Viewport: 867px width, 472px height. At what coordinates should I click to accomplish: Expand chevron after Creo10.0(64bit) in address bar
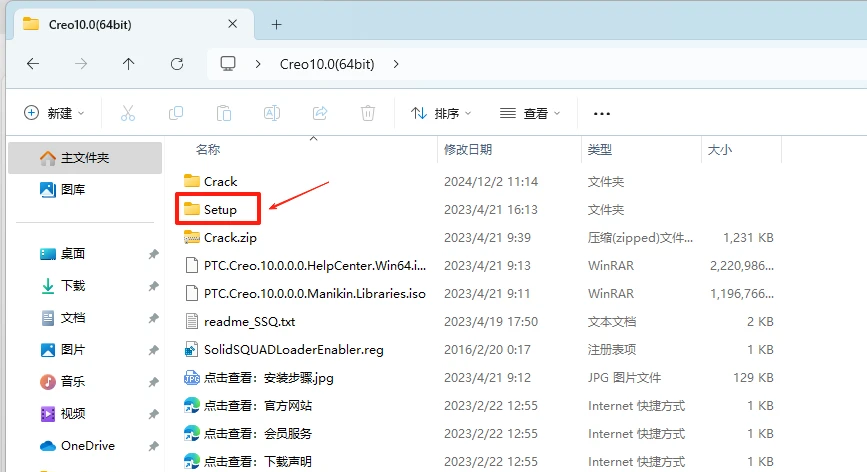[x=396, y=64]
